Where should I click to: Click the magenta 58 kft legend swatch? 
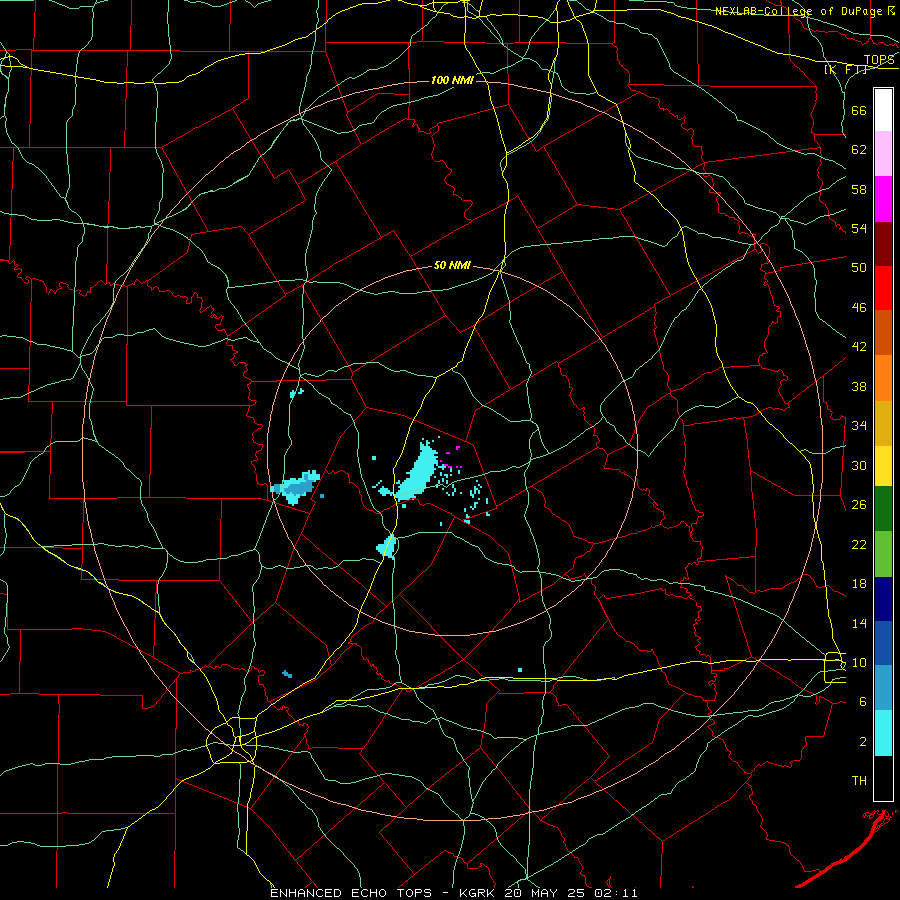[x=883, y=199]
